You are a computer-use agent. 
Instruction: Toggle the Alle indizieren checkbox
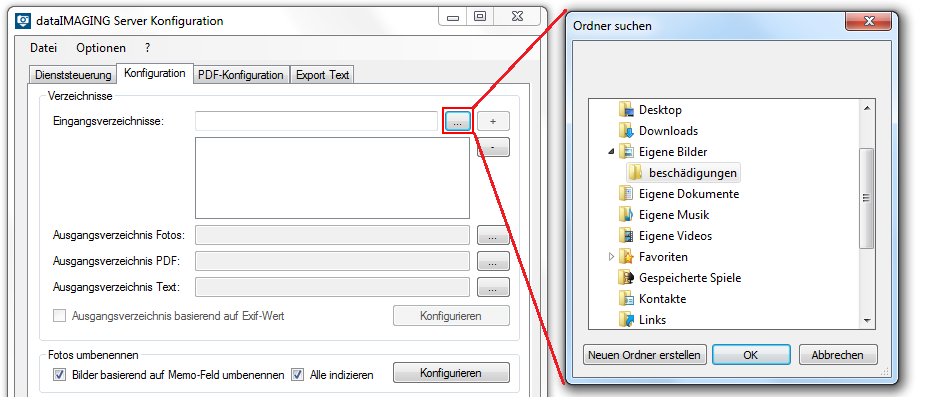[297, 375]
